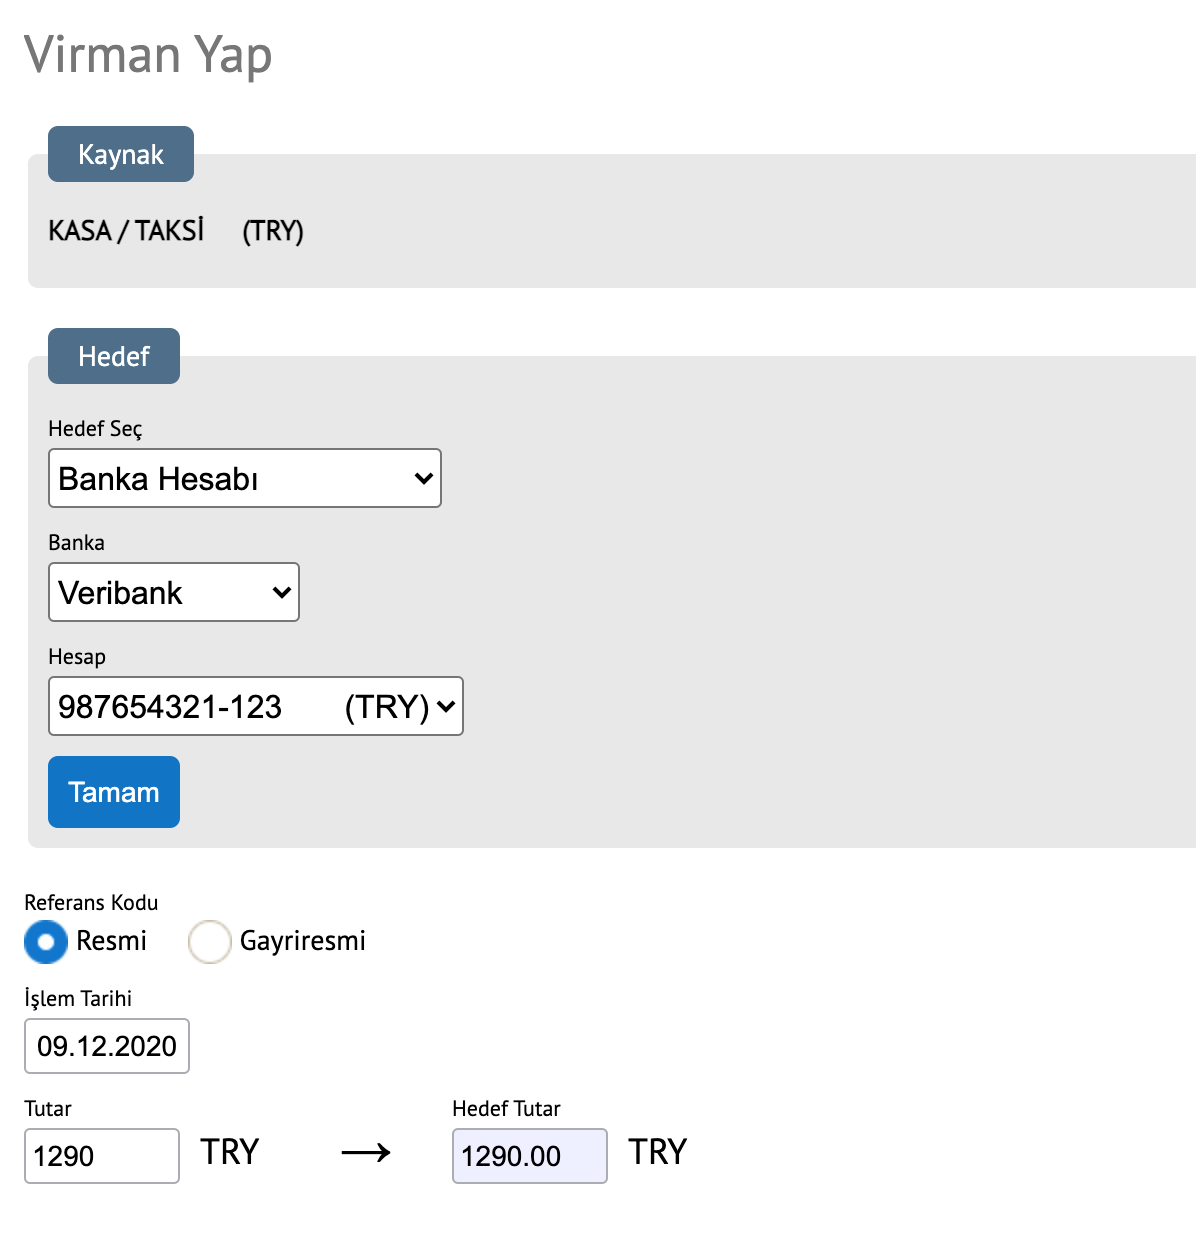Click the Hedef section label
The width and height of the screenshot is (1196, 1236).
pos(114,356)
